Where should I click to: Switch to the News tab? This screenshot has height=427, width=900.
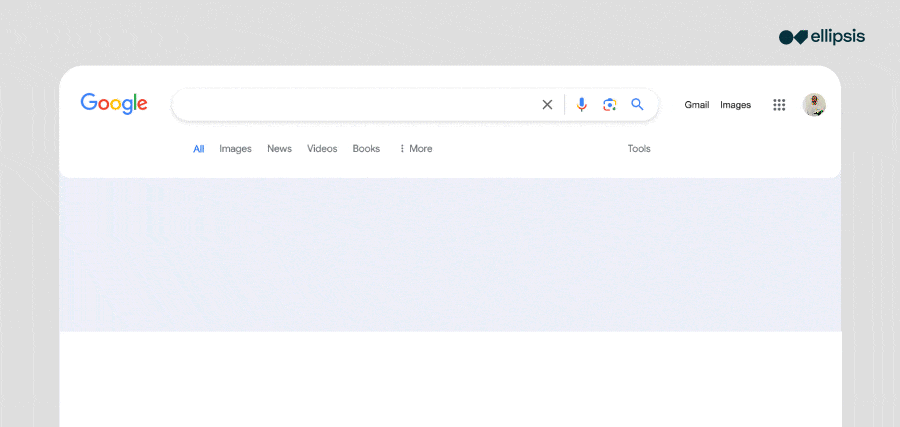coord(279,149)
